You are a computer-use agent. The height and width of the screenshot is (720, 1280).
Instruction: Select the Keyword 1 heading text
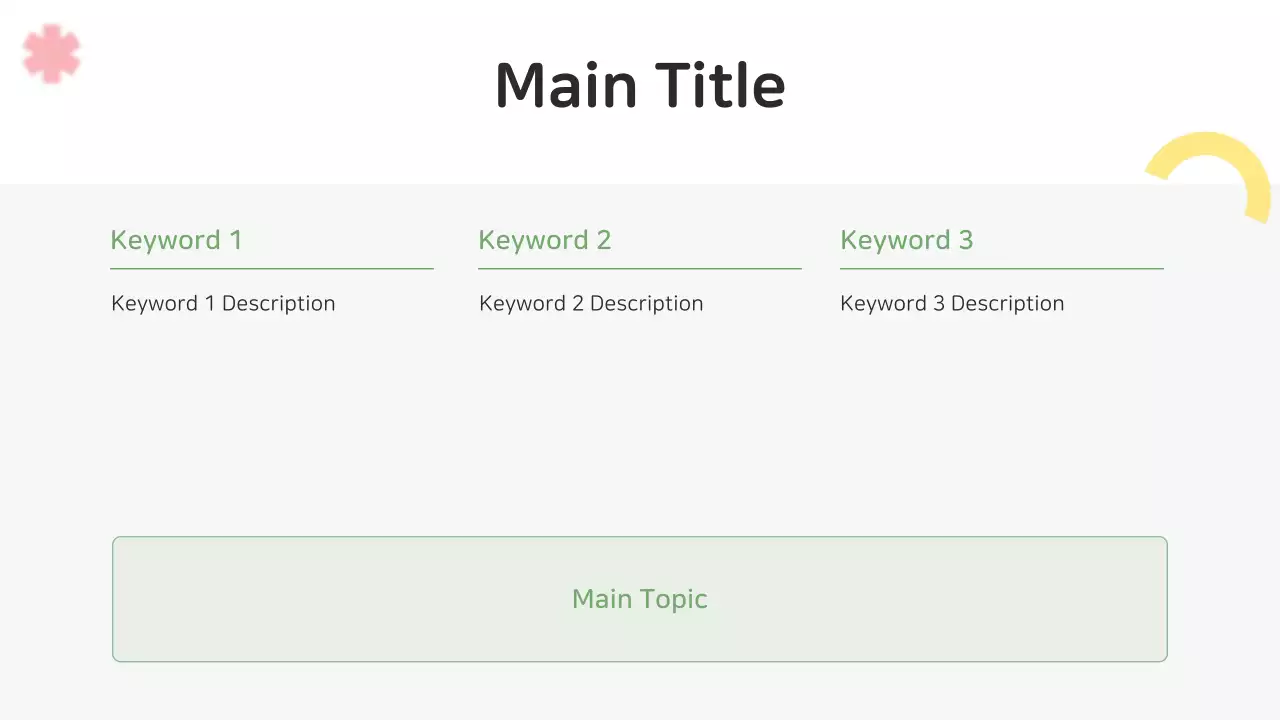pos(176,240)
